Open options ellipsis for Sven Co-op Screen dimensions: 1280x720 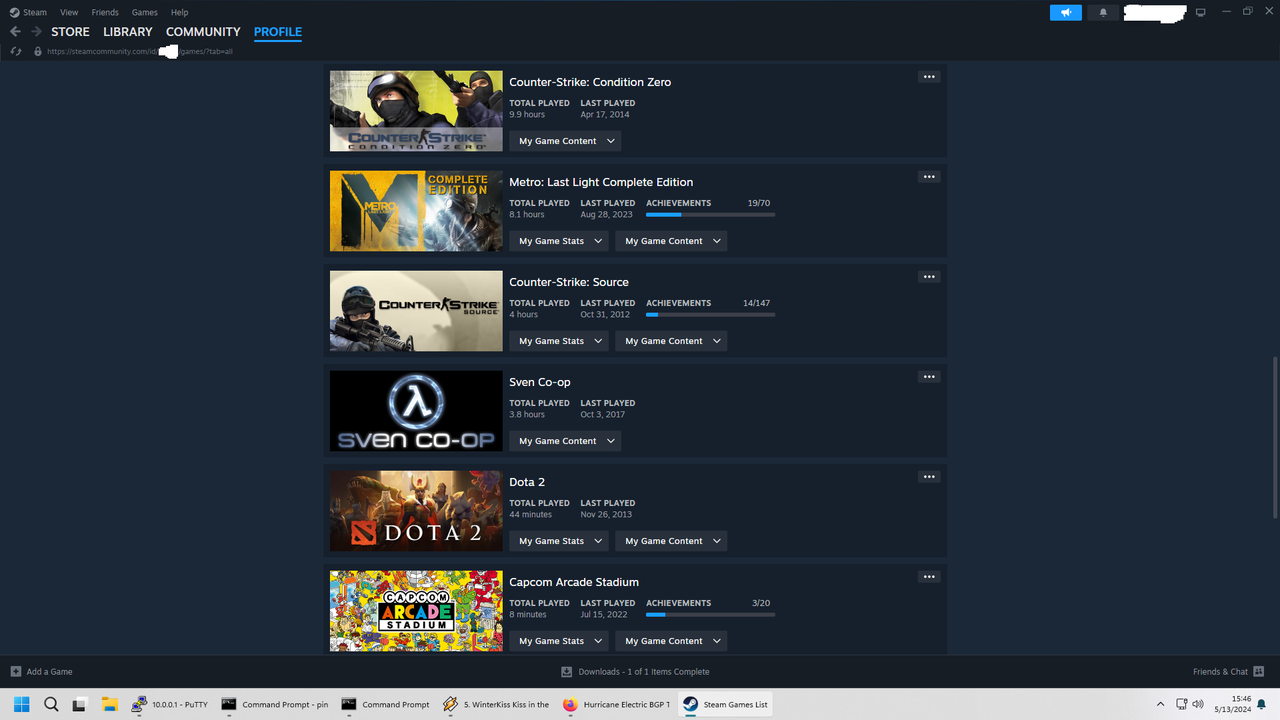tap(929, 377)
